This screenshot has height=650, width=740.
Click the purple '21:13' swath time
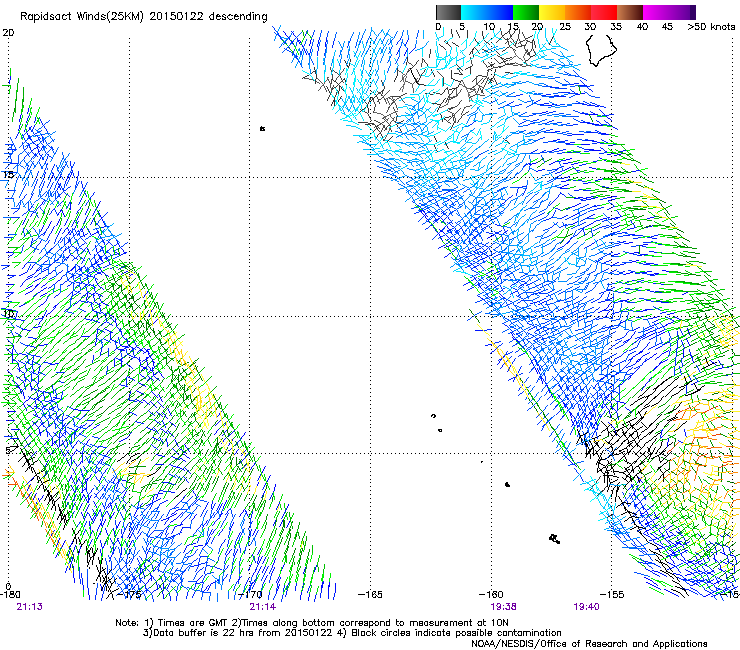click(x=29, y=607)
